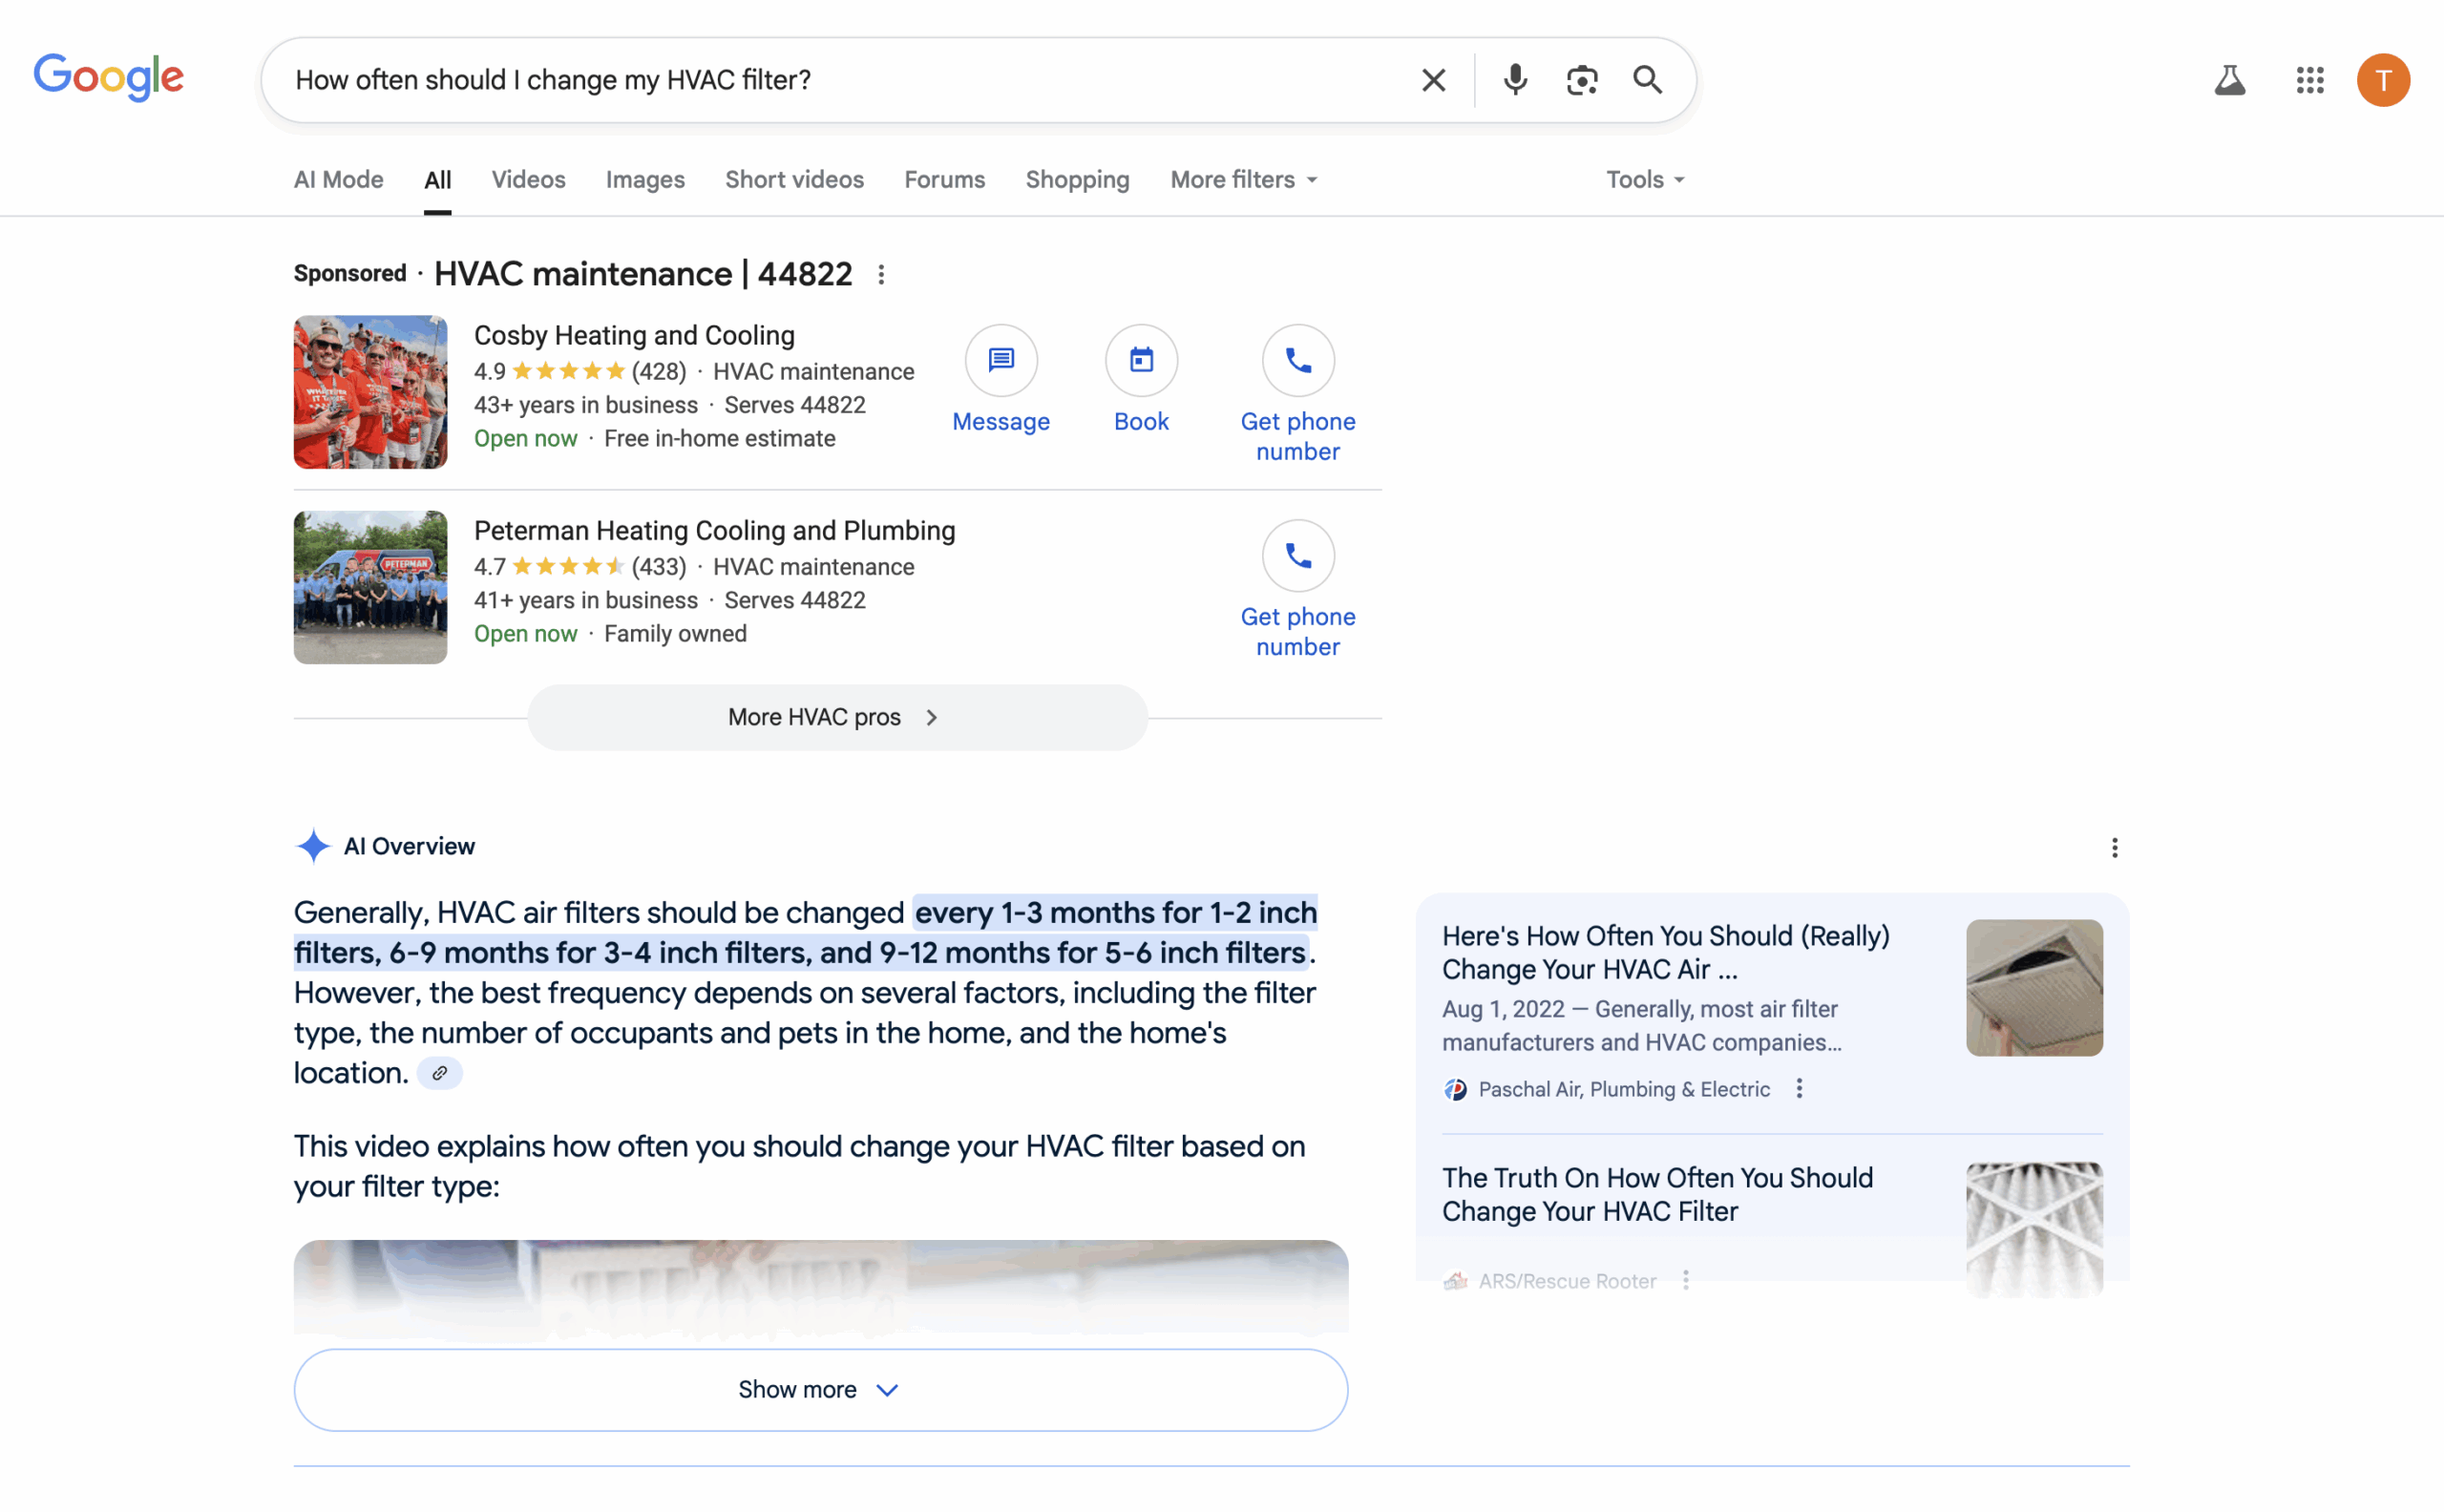Open the Short videos tab

pyautogui.click(x=794, y=180)
